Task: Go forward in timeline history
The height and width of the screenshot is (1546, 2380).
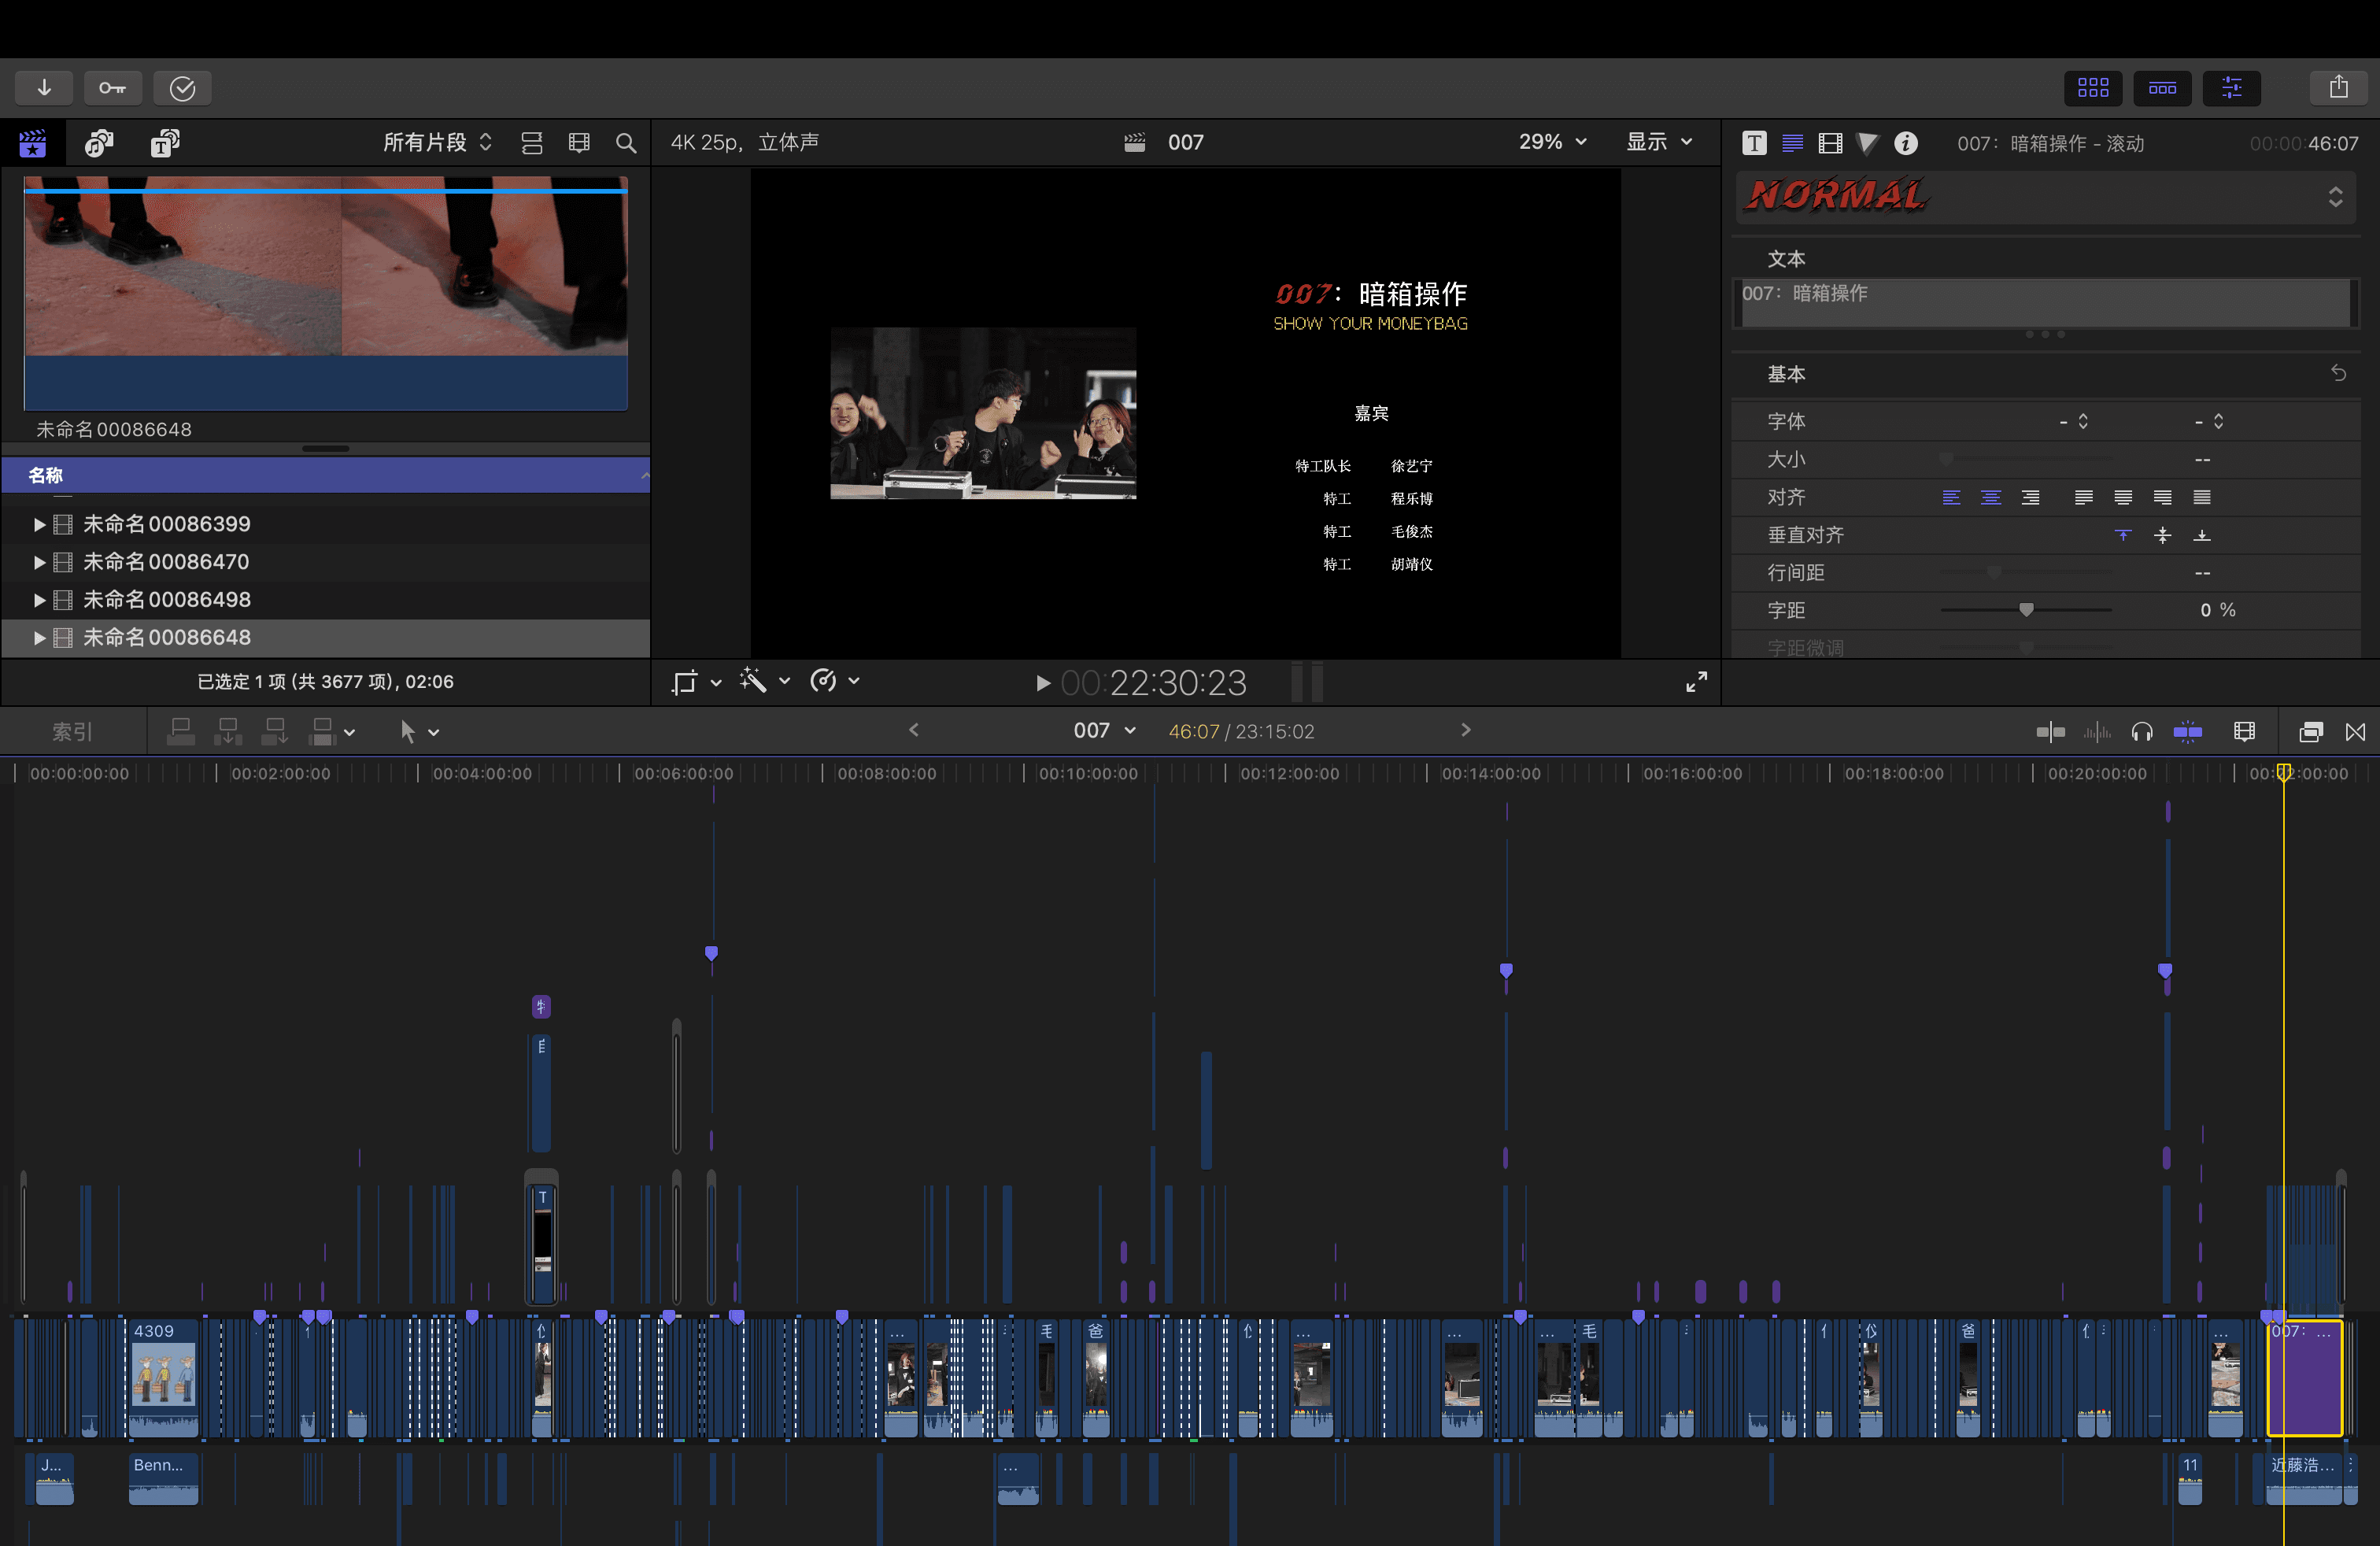Action: [x=1465, y=731]
